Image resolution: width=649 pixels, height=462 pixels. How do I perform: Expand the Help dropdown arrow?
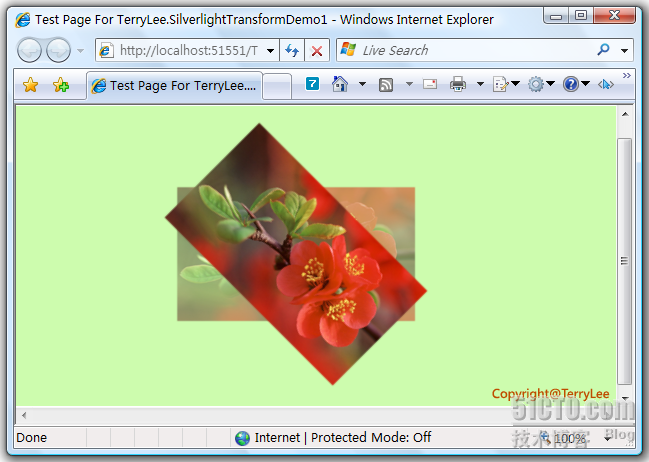pos(585,84)
